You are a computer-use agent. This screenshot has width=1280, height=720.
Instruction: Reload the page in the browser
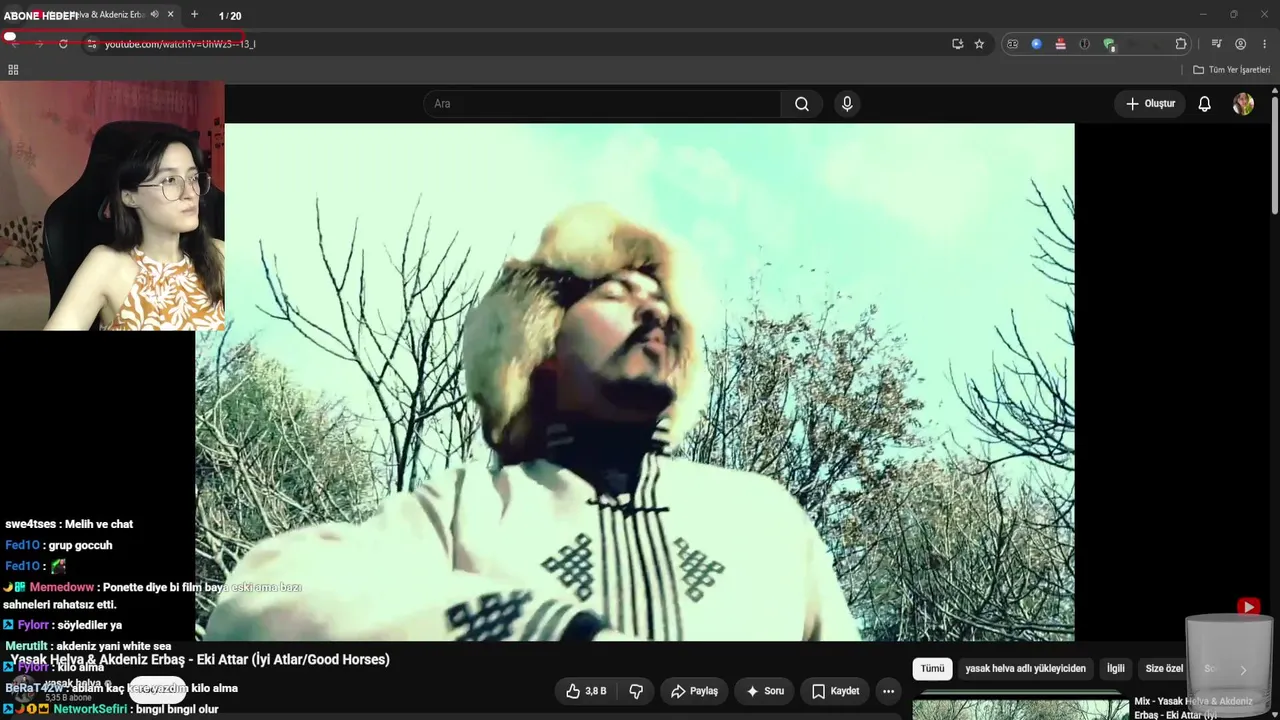click(63, 44)
